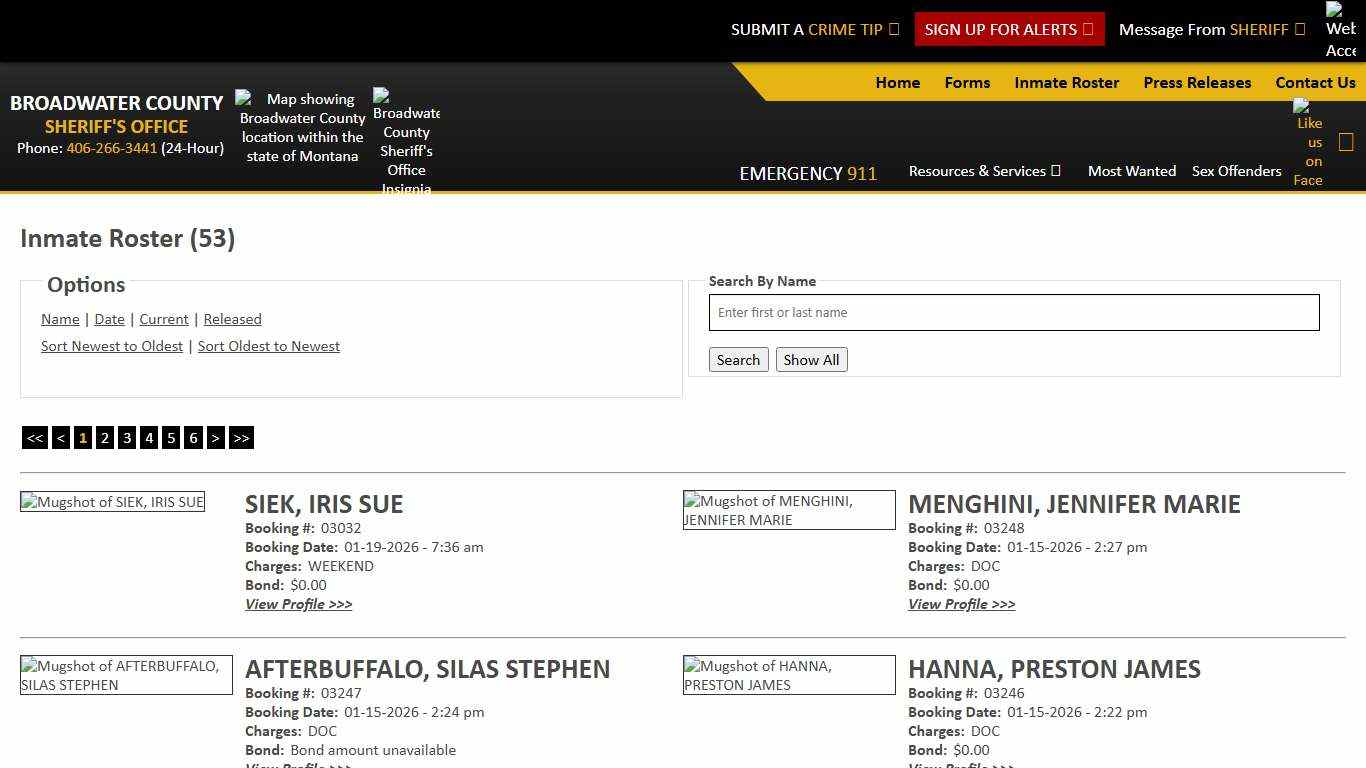Image resolution: width=1366 pixels, height=768 pixels.
Task: Select the Sort Newest to Oldest link
Action: point(112,346)
